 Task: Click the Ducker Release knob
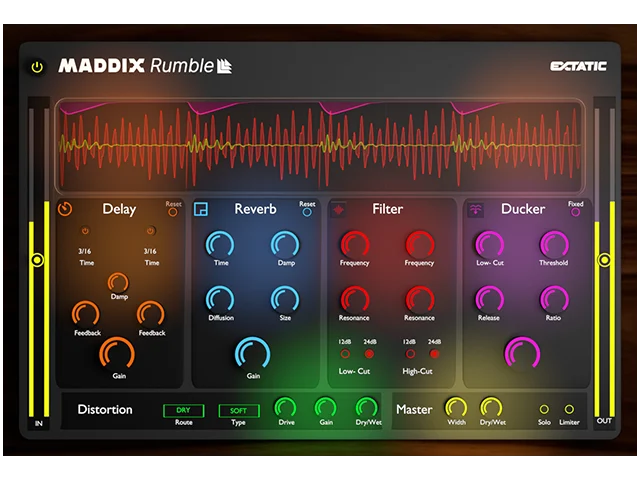tap(489, 300)
